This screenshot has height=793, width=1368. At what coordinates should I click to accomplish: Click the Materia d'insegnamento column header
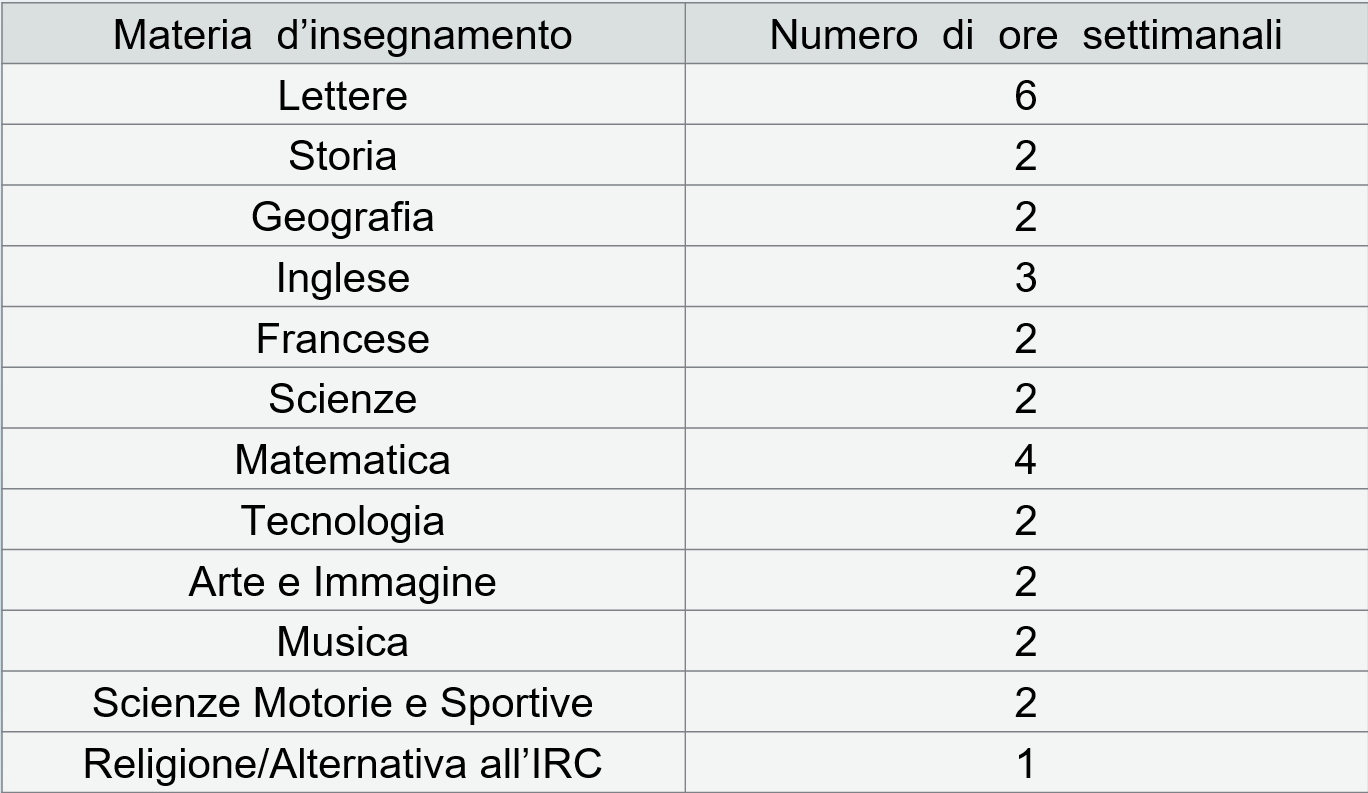pyautogui.click(x=342, y=35)
